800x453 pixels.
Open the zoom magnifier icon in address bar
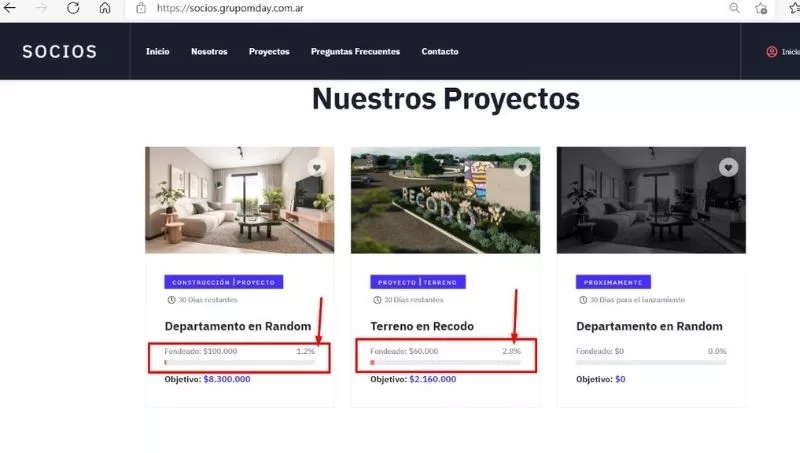click(735, 8)
